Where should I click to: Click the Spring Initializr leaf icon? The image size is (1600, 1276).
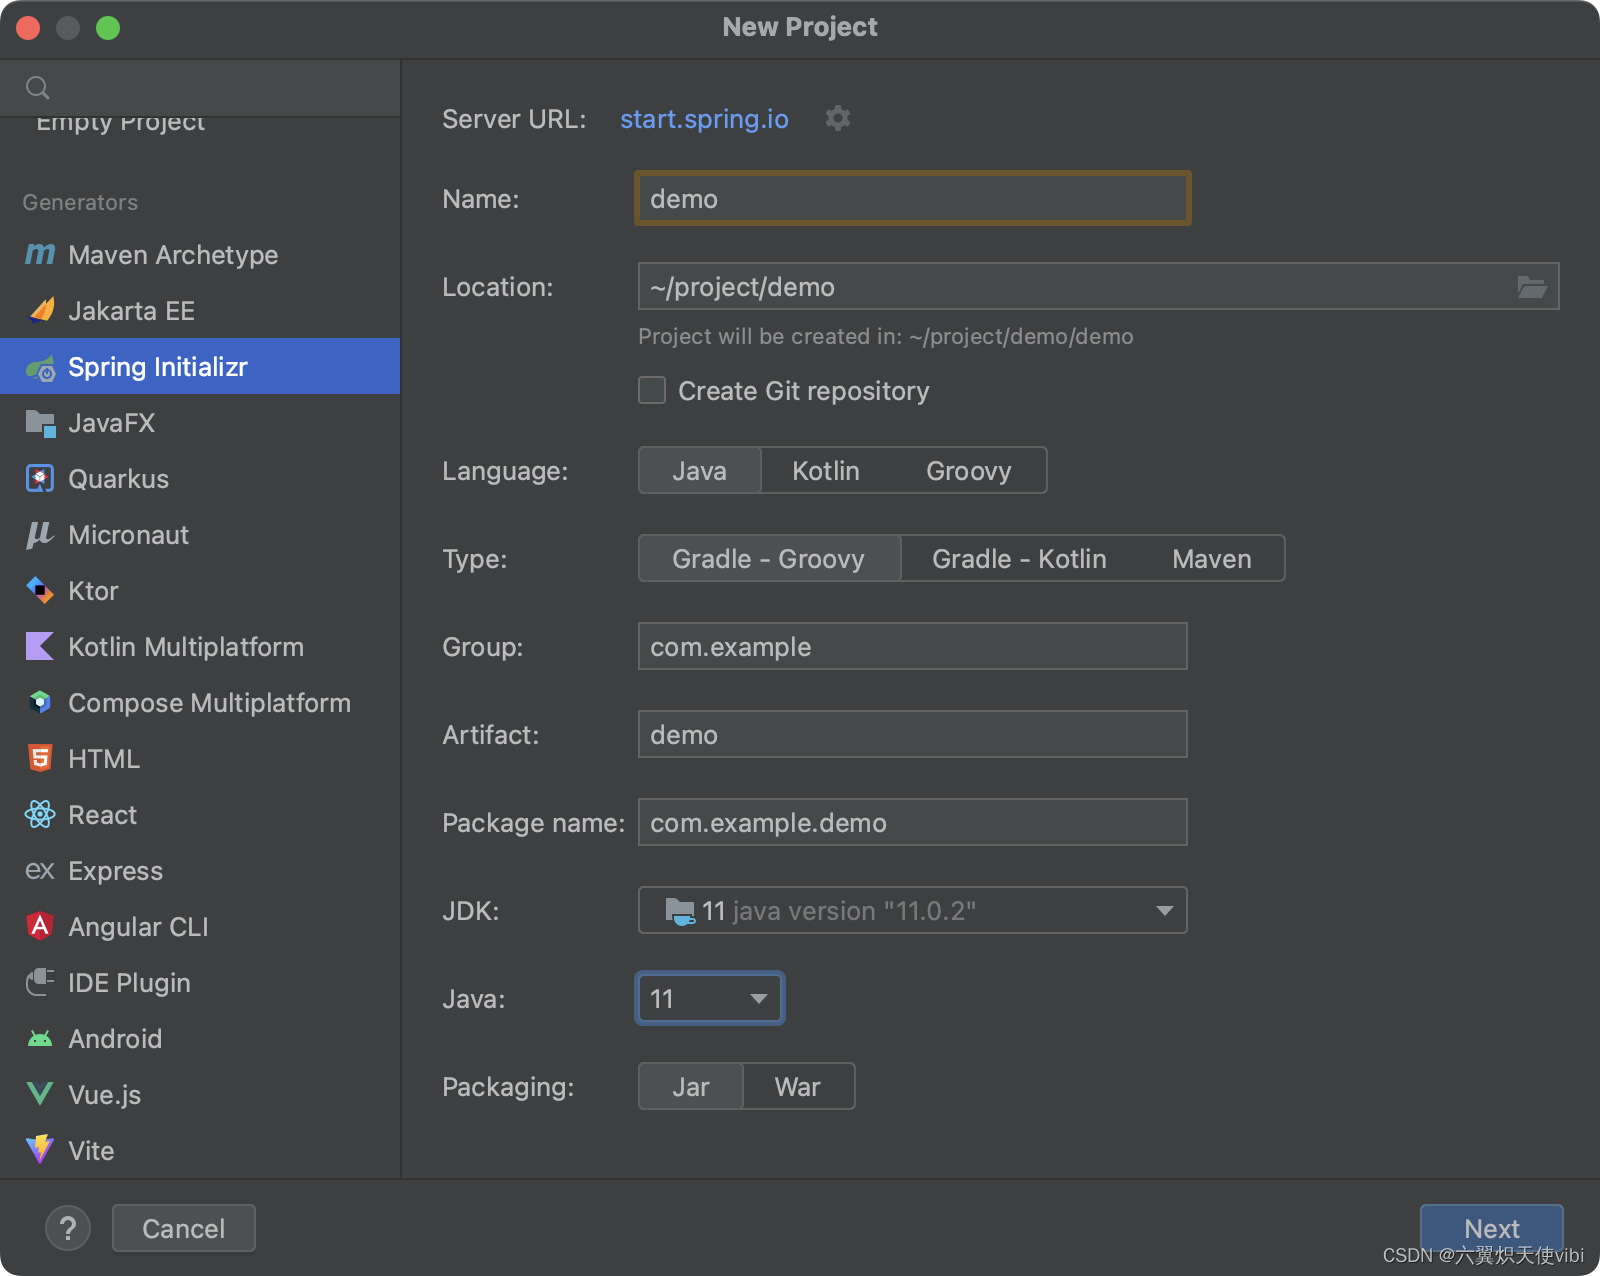(x=40, y=368)
